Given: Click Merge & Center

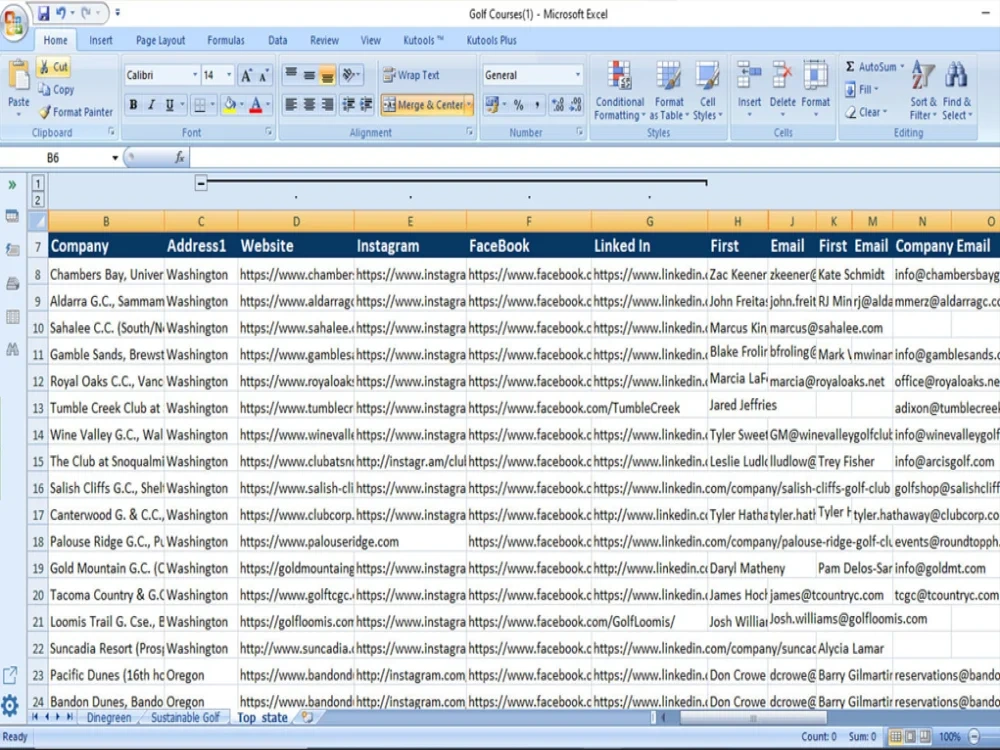Looking at the screenshot, I should 423,105.
